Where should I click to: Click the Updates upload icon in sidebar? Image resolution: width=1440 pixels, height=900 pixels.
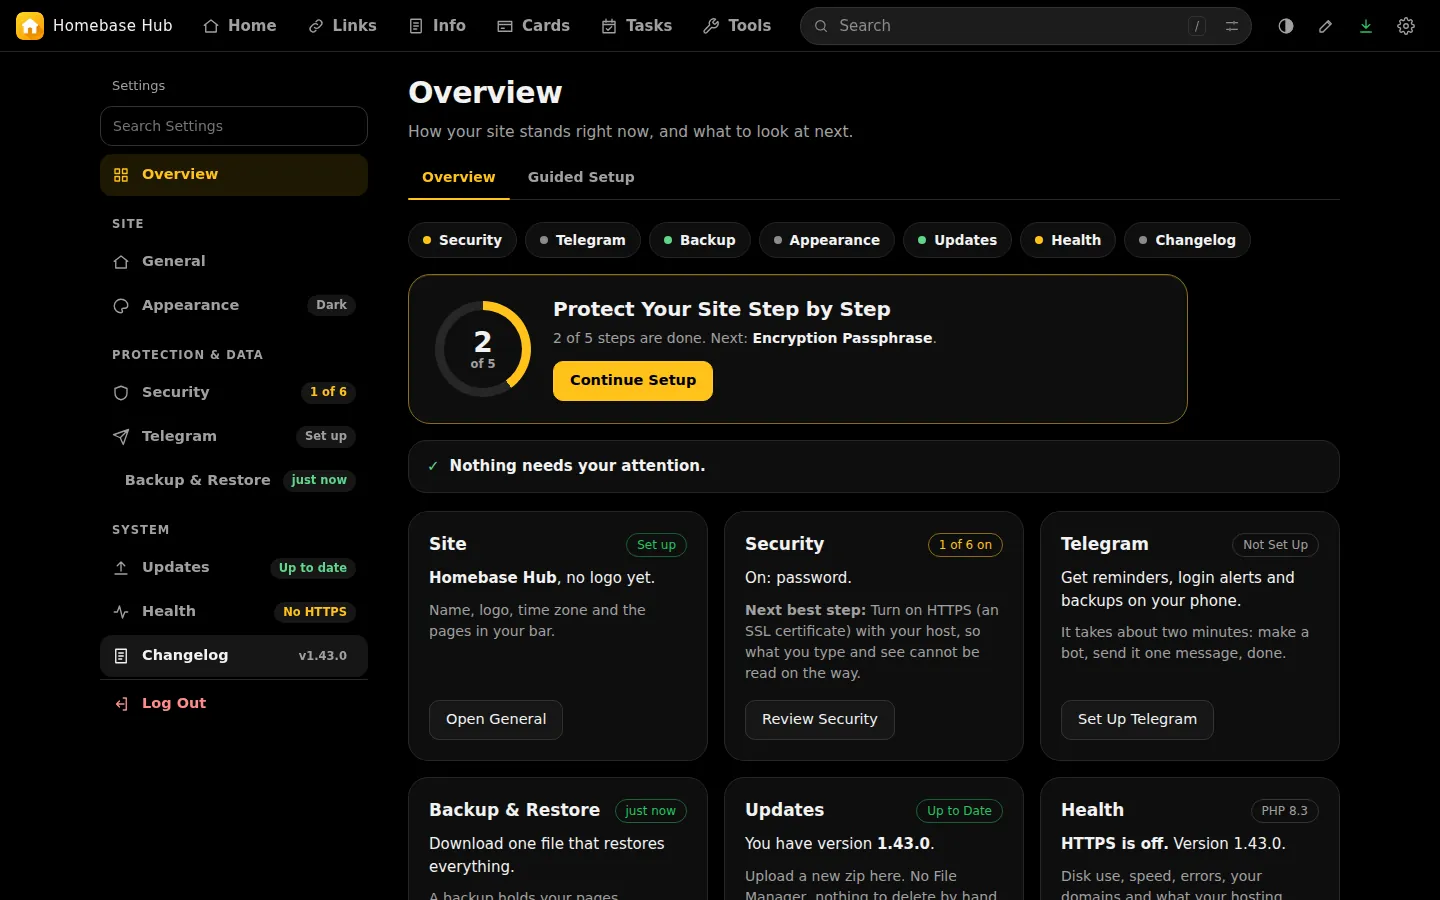point(121,568)
